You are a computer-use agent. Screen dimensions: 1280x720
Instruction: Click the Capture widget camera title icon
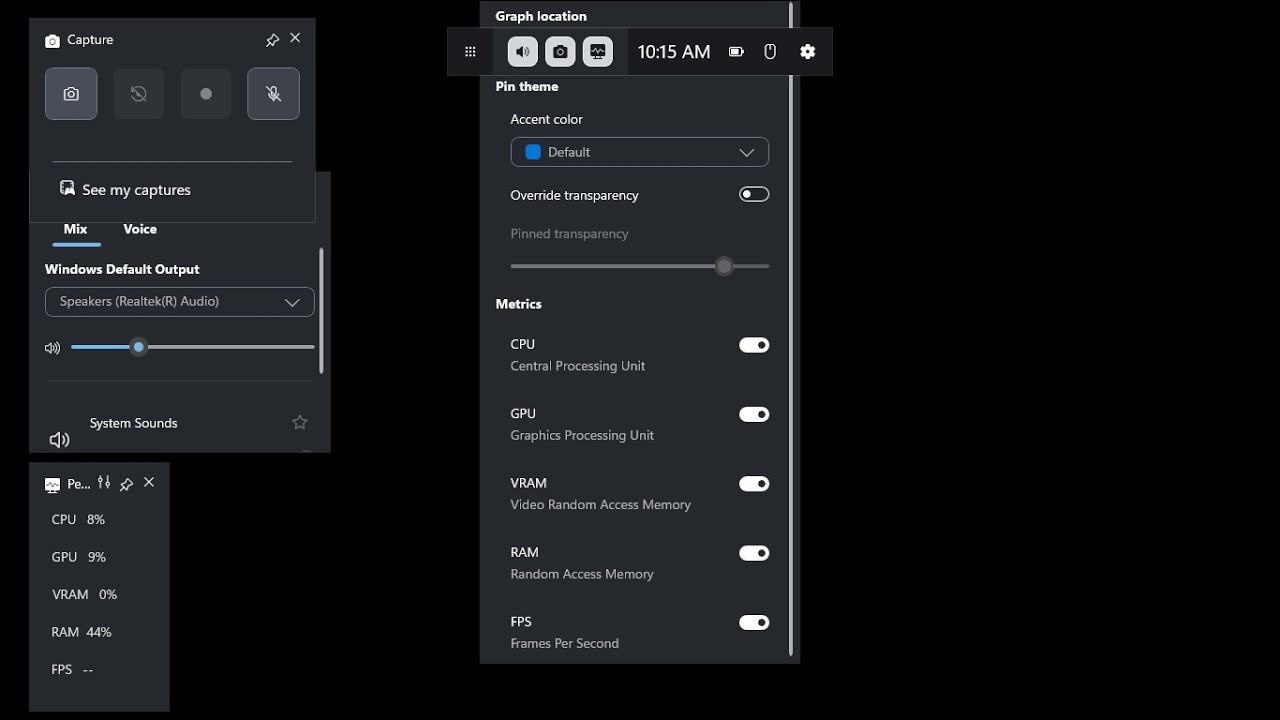pos(52,41)
